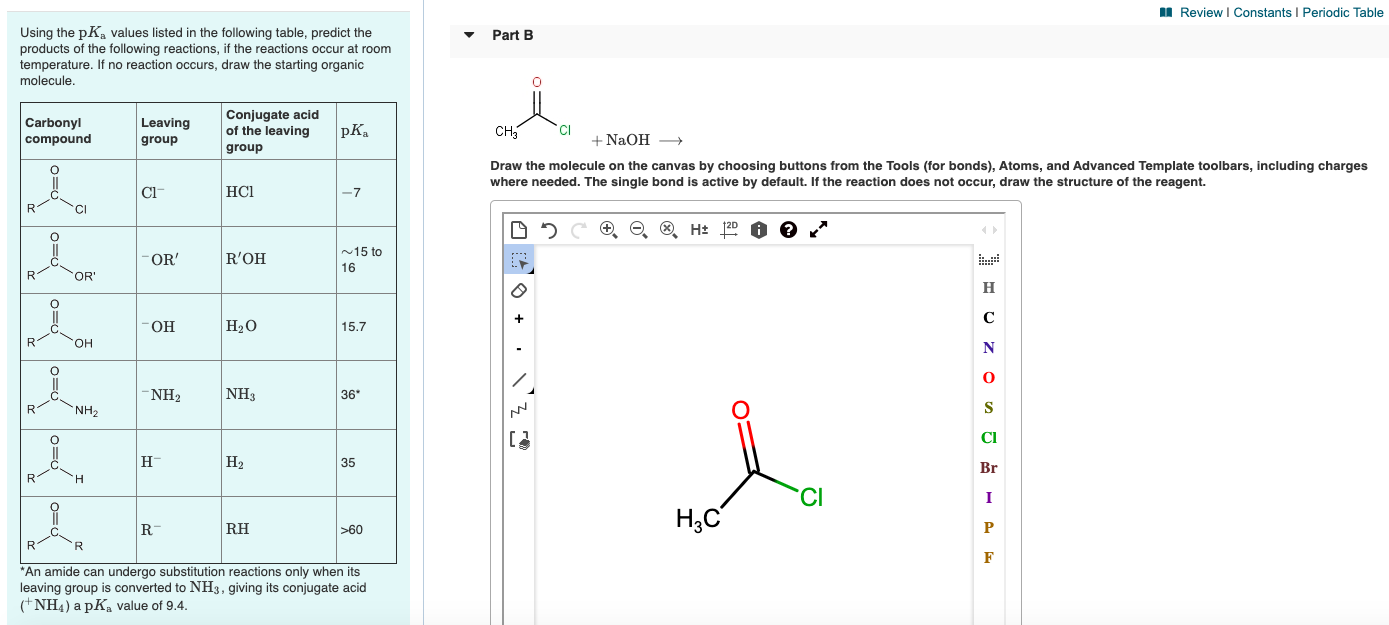The width and height of the screenshot is (1389, 625).
Task: Select Cl from the Atoms toolbar
Action: click(988, 437)
